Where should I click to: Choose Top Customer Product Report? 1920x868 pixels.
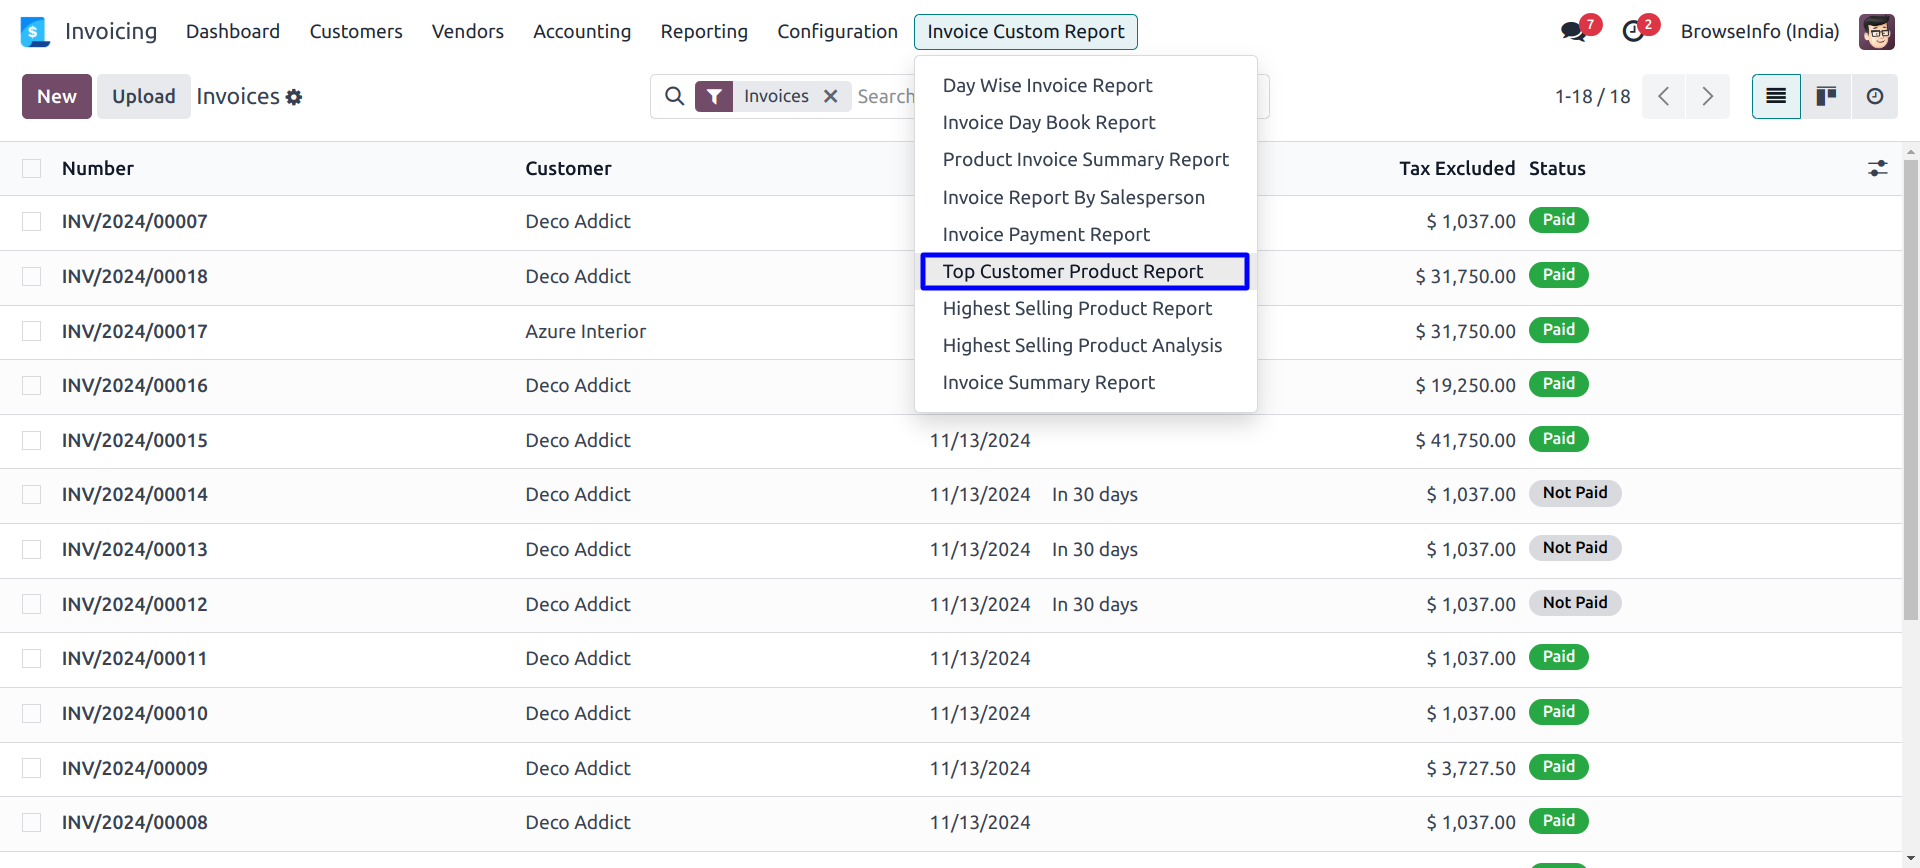1072,271
